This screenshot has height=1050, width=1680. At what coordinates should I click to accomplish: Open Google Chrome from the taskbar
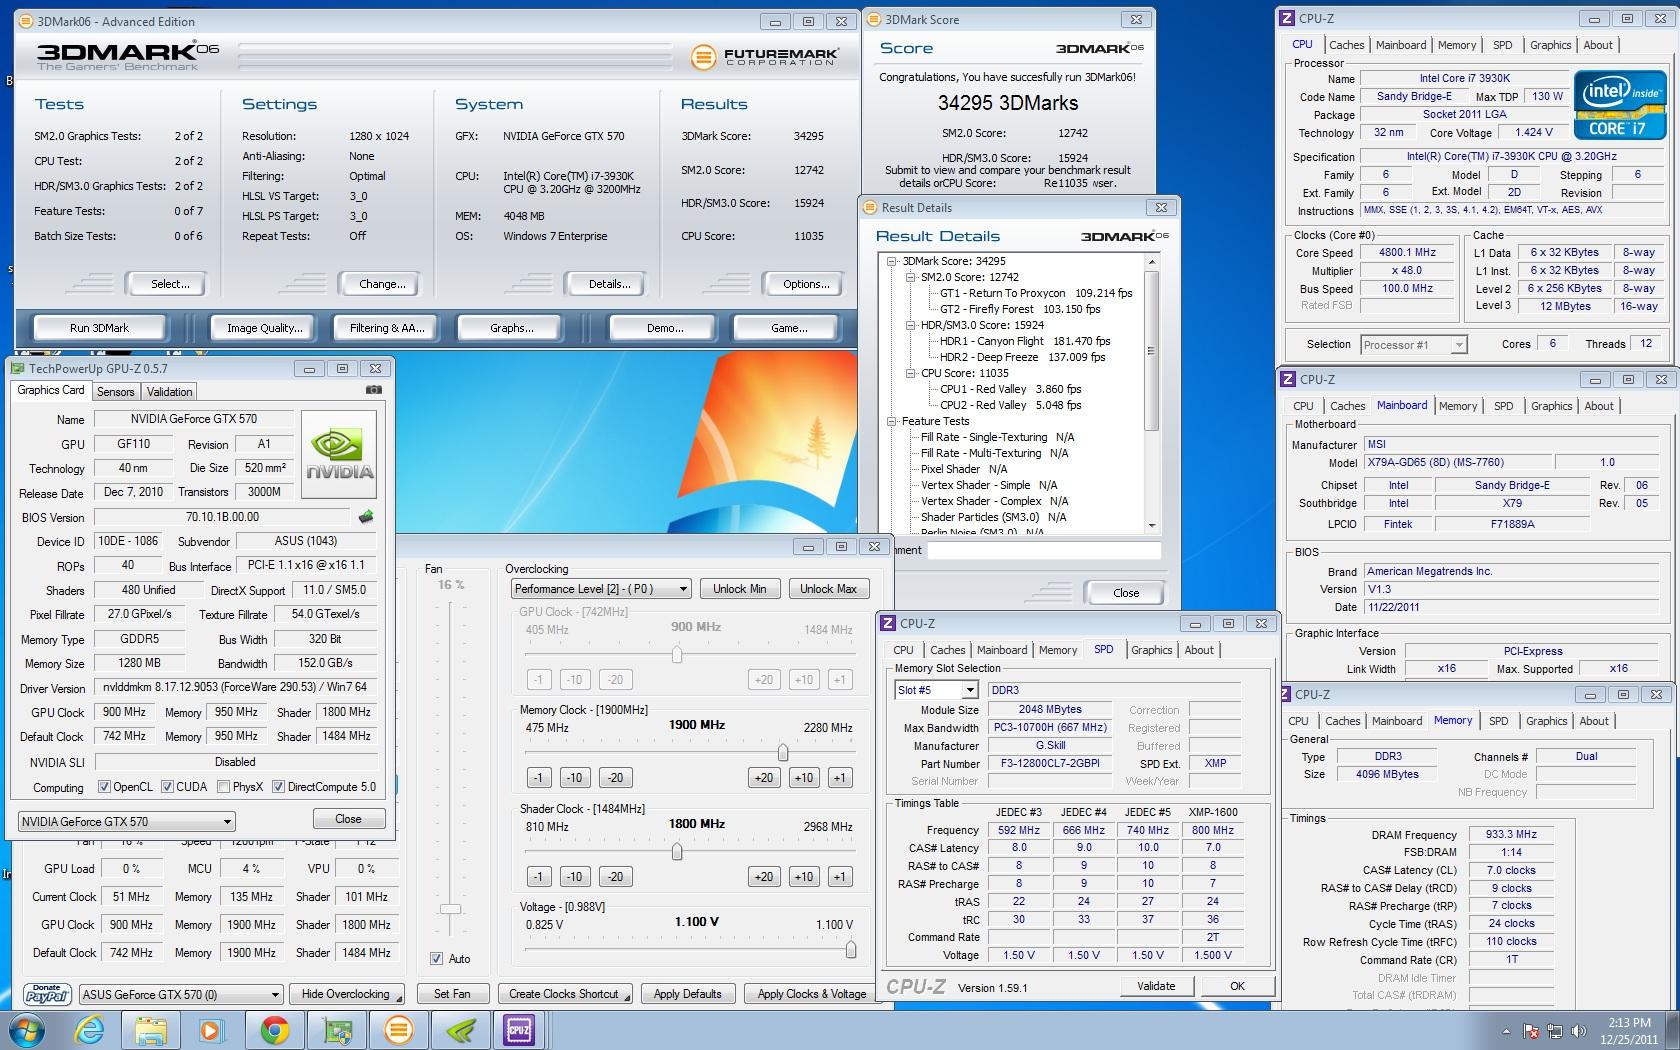(x=274, y=1030)
